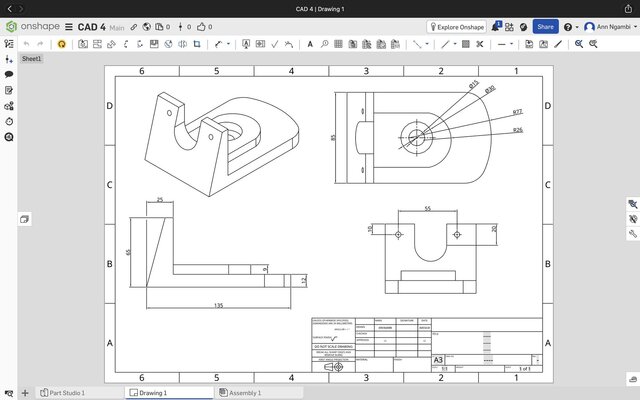Select the Section view tool
The image size is (640, 400).
click(x=126, y=44)
